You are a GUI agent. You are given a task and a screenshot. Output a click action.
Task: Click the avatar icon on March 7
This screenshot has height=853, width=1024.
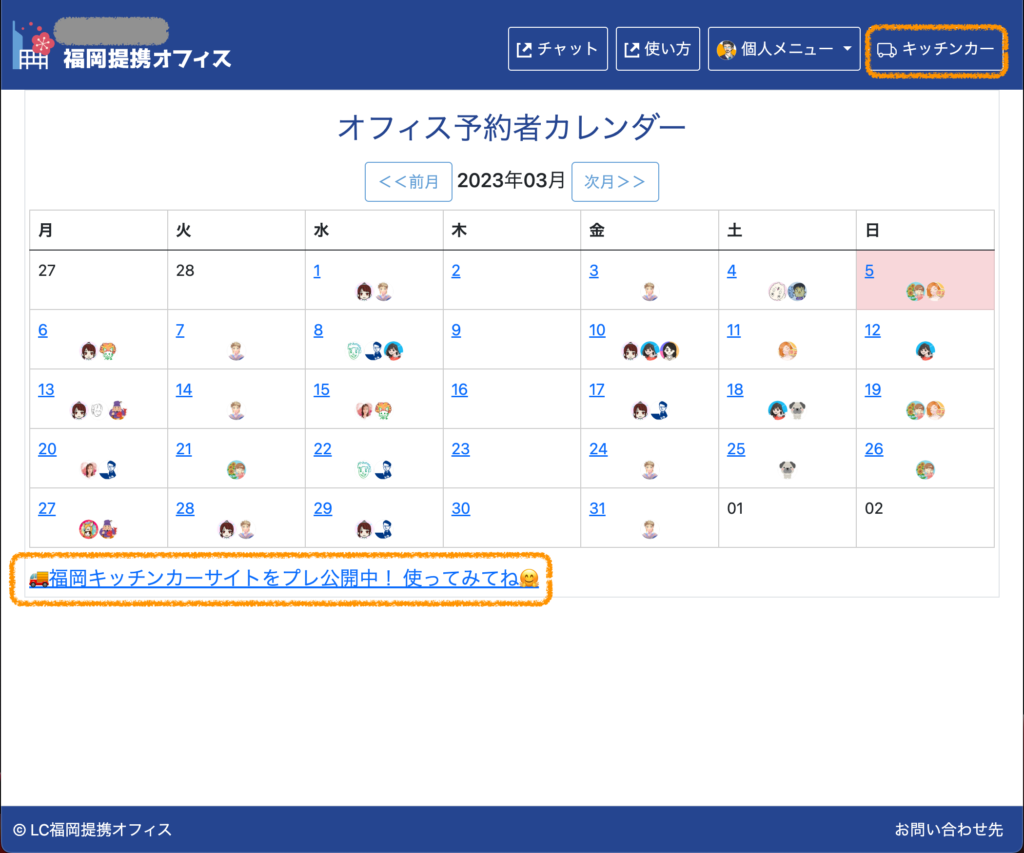pos(236,351)
